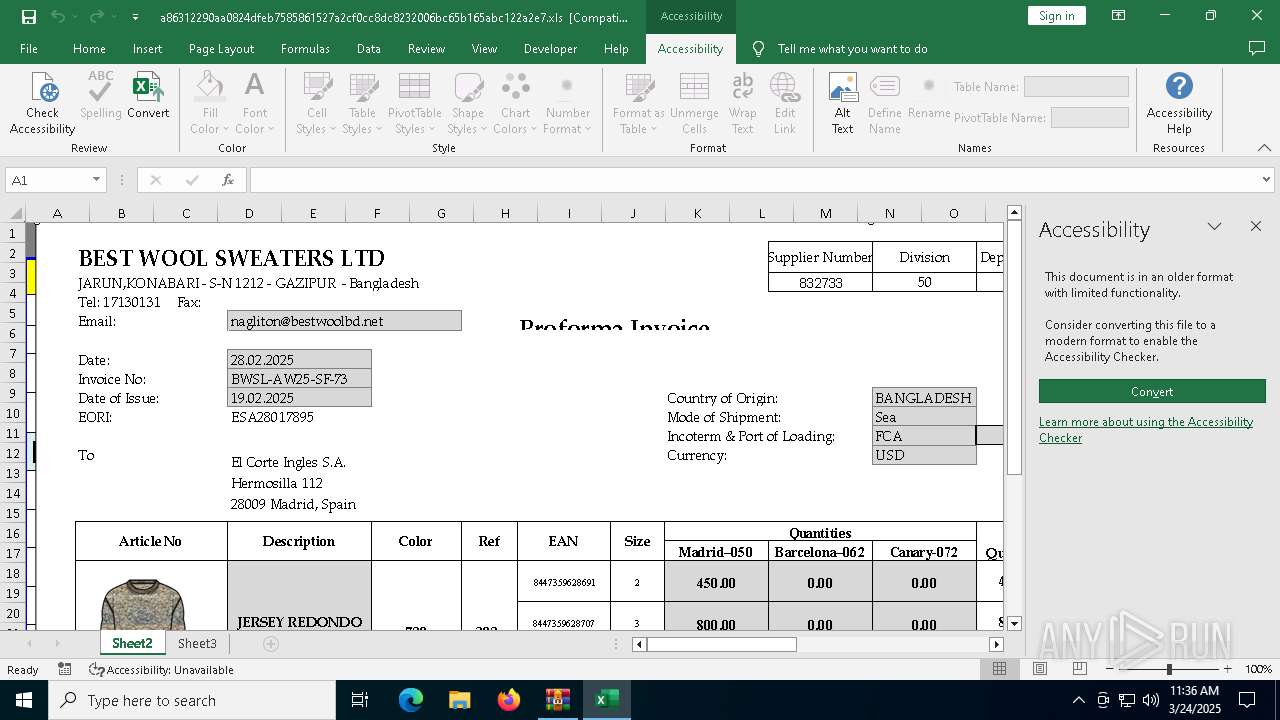This screenshot has height=720, width=1280.
Task: Click the Font Color icon
Action: pos(255,87)
